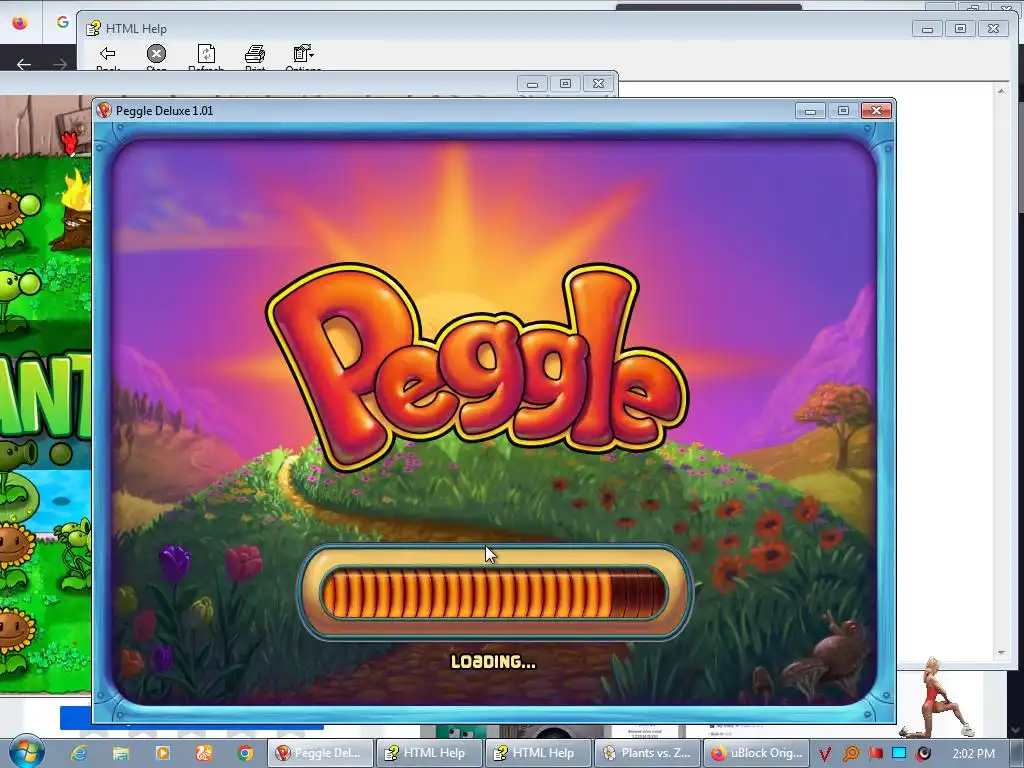Minimize the Peggle Deluxe window

[x=810, y=110]
